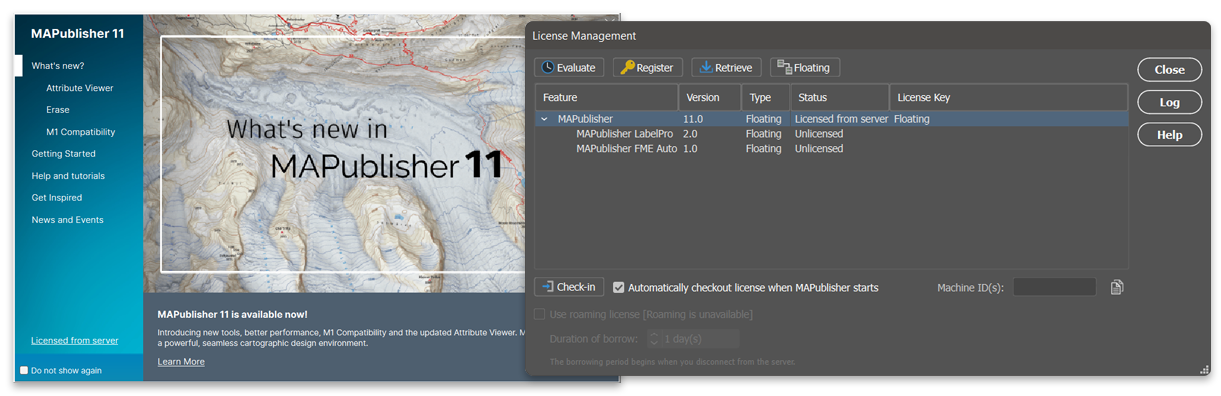Image resolution: width=1221 pixels, height=396 pixels.
Task: Click the Retrieve license button
Action: click(727, 68)
